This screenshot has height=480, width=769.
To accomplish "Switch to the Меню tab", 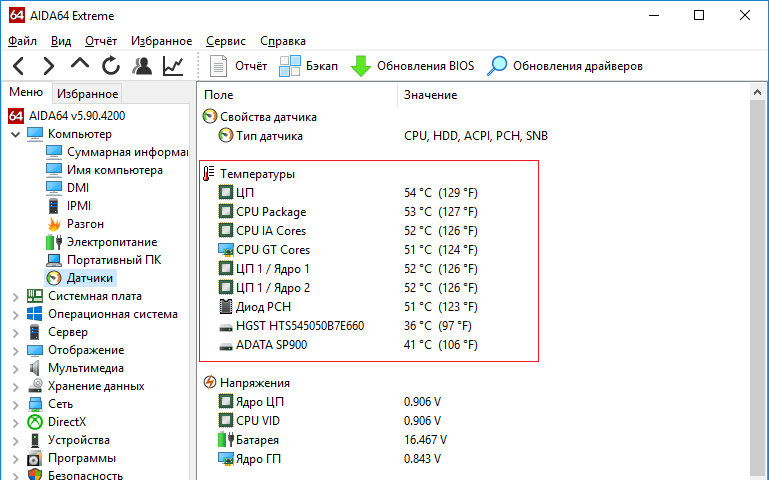I will 26,92.
